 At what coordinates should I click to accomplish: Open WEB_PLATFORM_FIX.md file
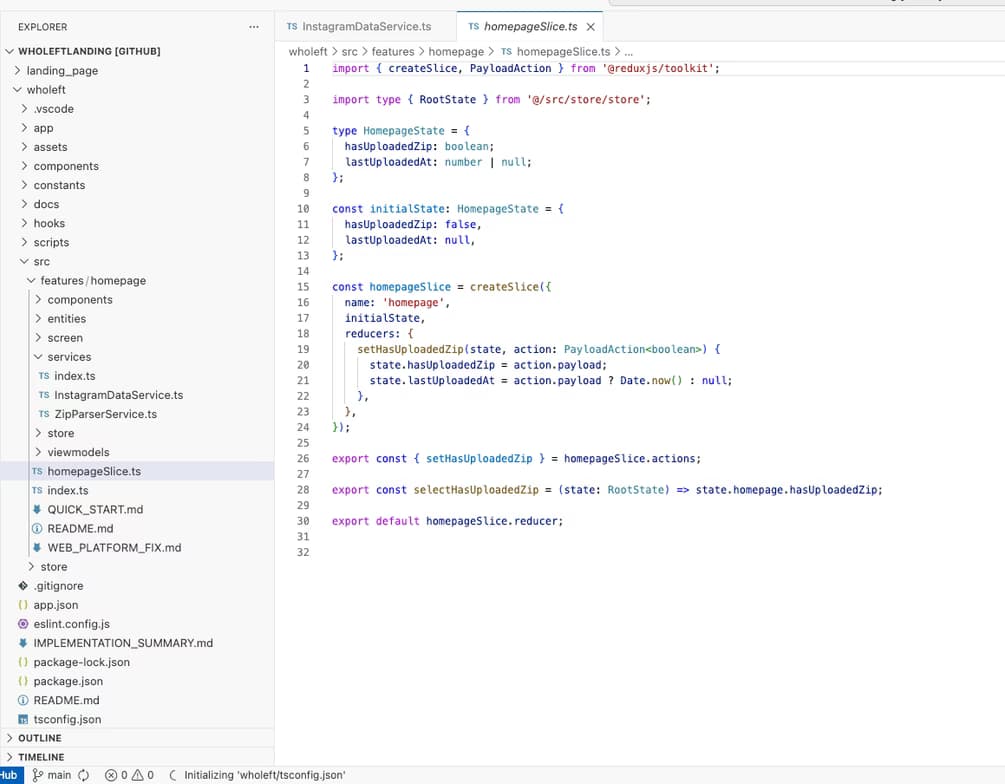114,547
